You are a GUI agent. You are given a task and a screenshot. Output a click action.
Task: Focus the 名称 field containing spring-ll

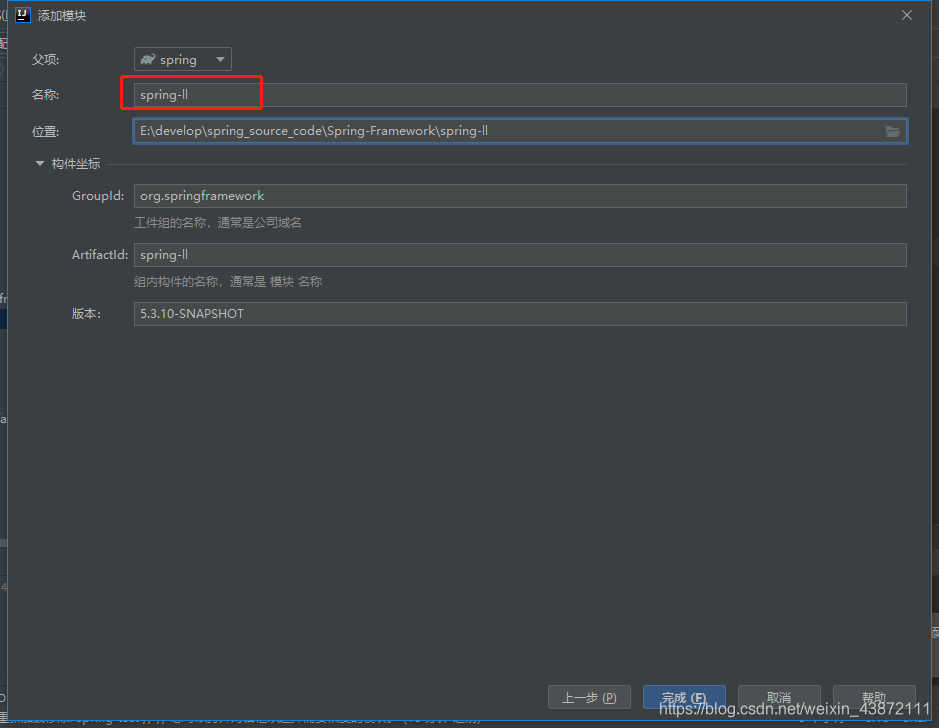[x=520, y=95]
